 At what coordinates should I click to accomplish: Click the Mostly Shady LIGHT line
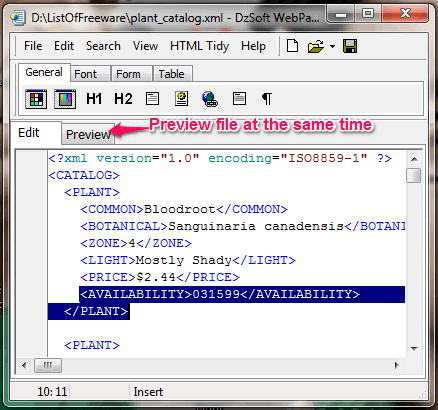coord(188,260)
